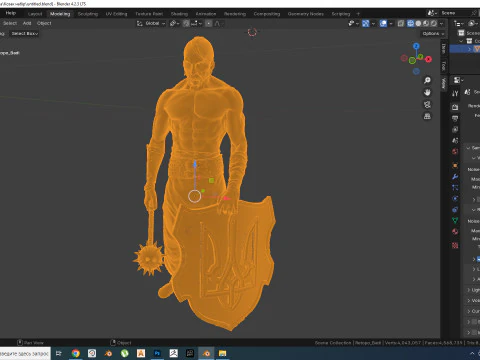Open the Object menu in header

point(44,23)
